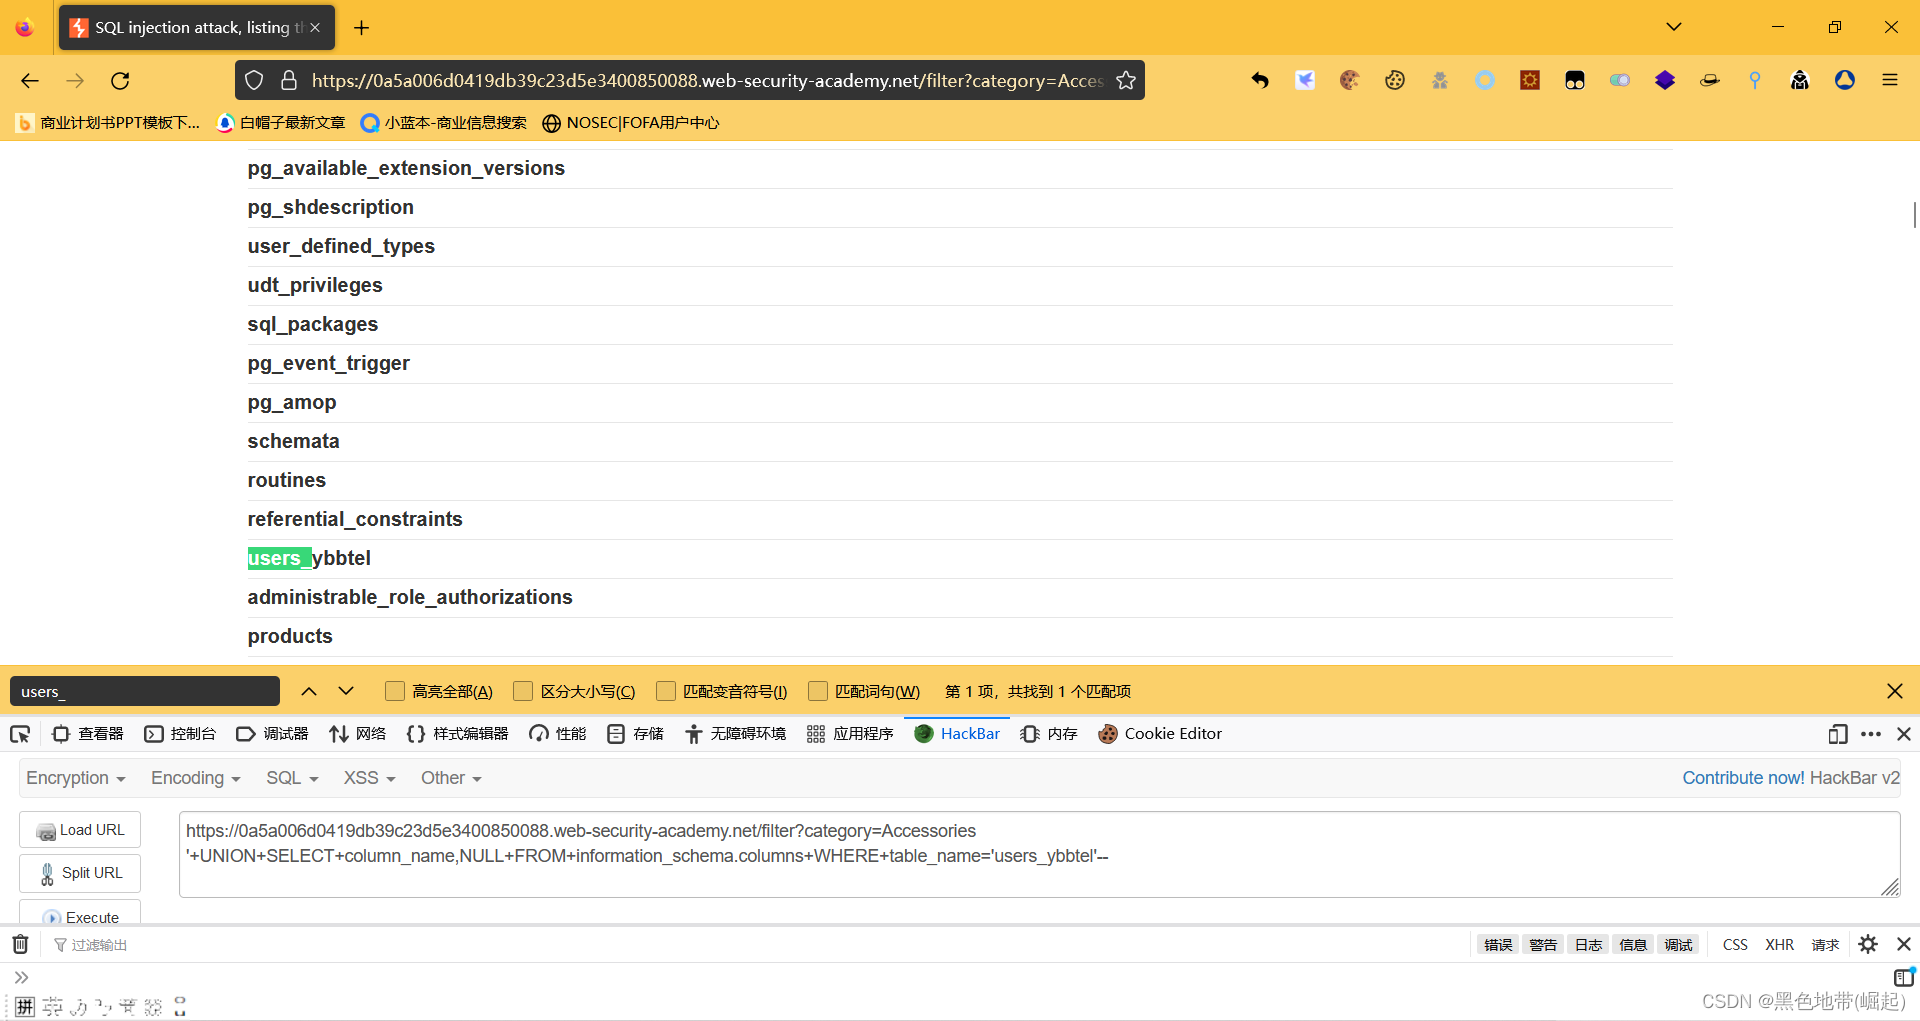Toggle the 警告 warnings filter
Image resolution: width=1920 pixels, height=1021 pixels.
(1543, 945)
